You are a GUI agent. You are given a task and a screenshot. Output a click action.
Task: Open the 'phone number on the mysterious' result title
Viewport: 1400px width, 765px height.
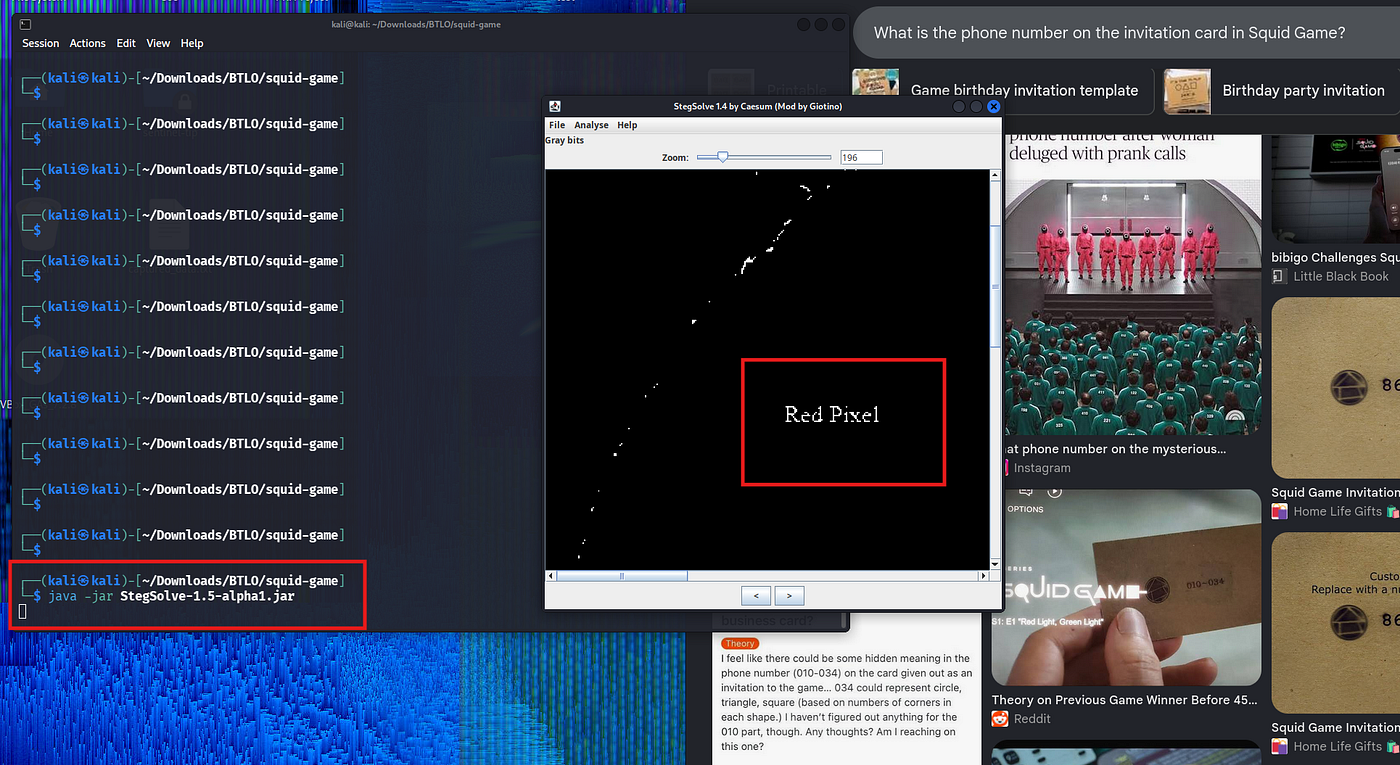tap(1115, 449)
